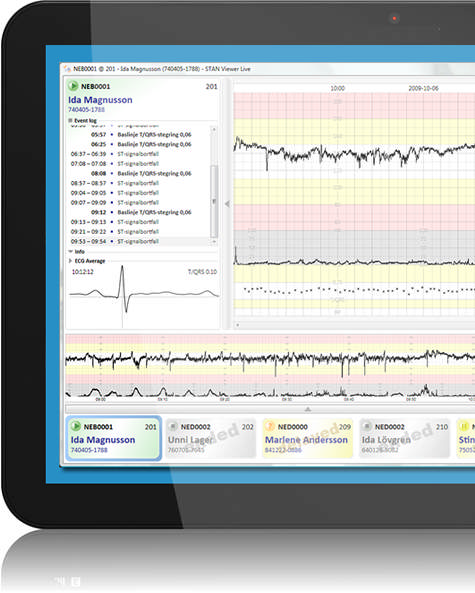Click the 10:12:12 ECG timestamp
The image size is (475, 593).
point(82,272)
